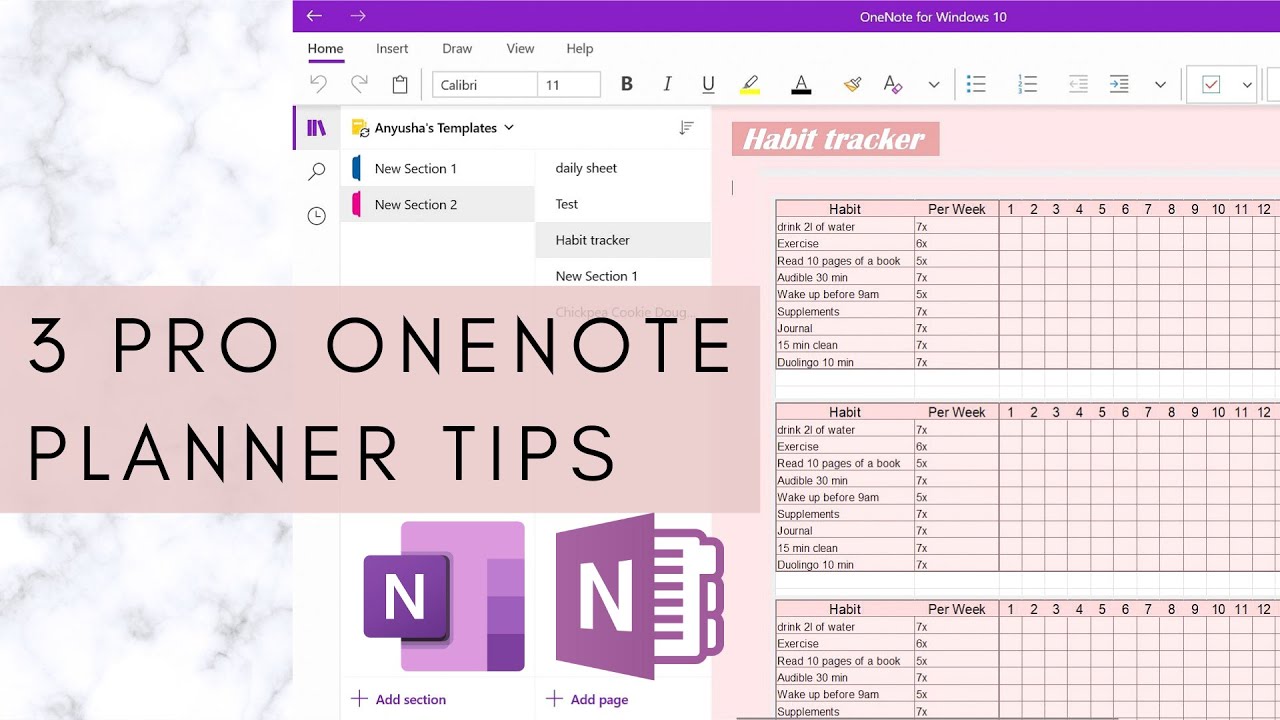The width and height of the screenshot is (1280, 720).
Task: Click the forward arrow in title bar
Action: (358, 16)
